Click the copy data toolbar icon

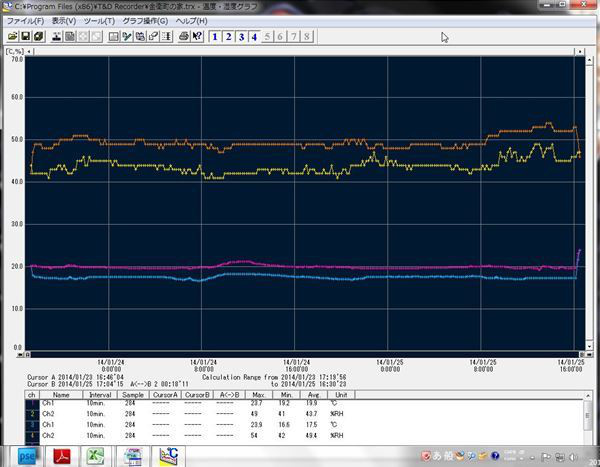coord(140,36)
